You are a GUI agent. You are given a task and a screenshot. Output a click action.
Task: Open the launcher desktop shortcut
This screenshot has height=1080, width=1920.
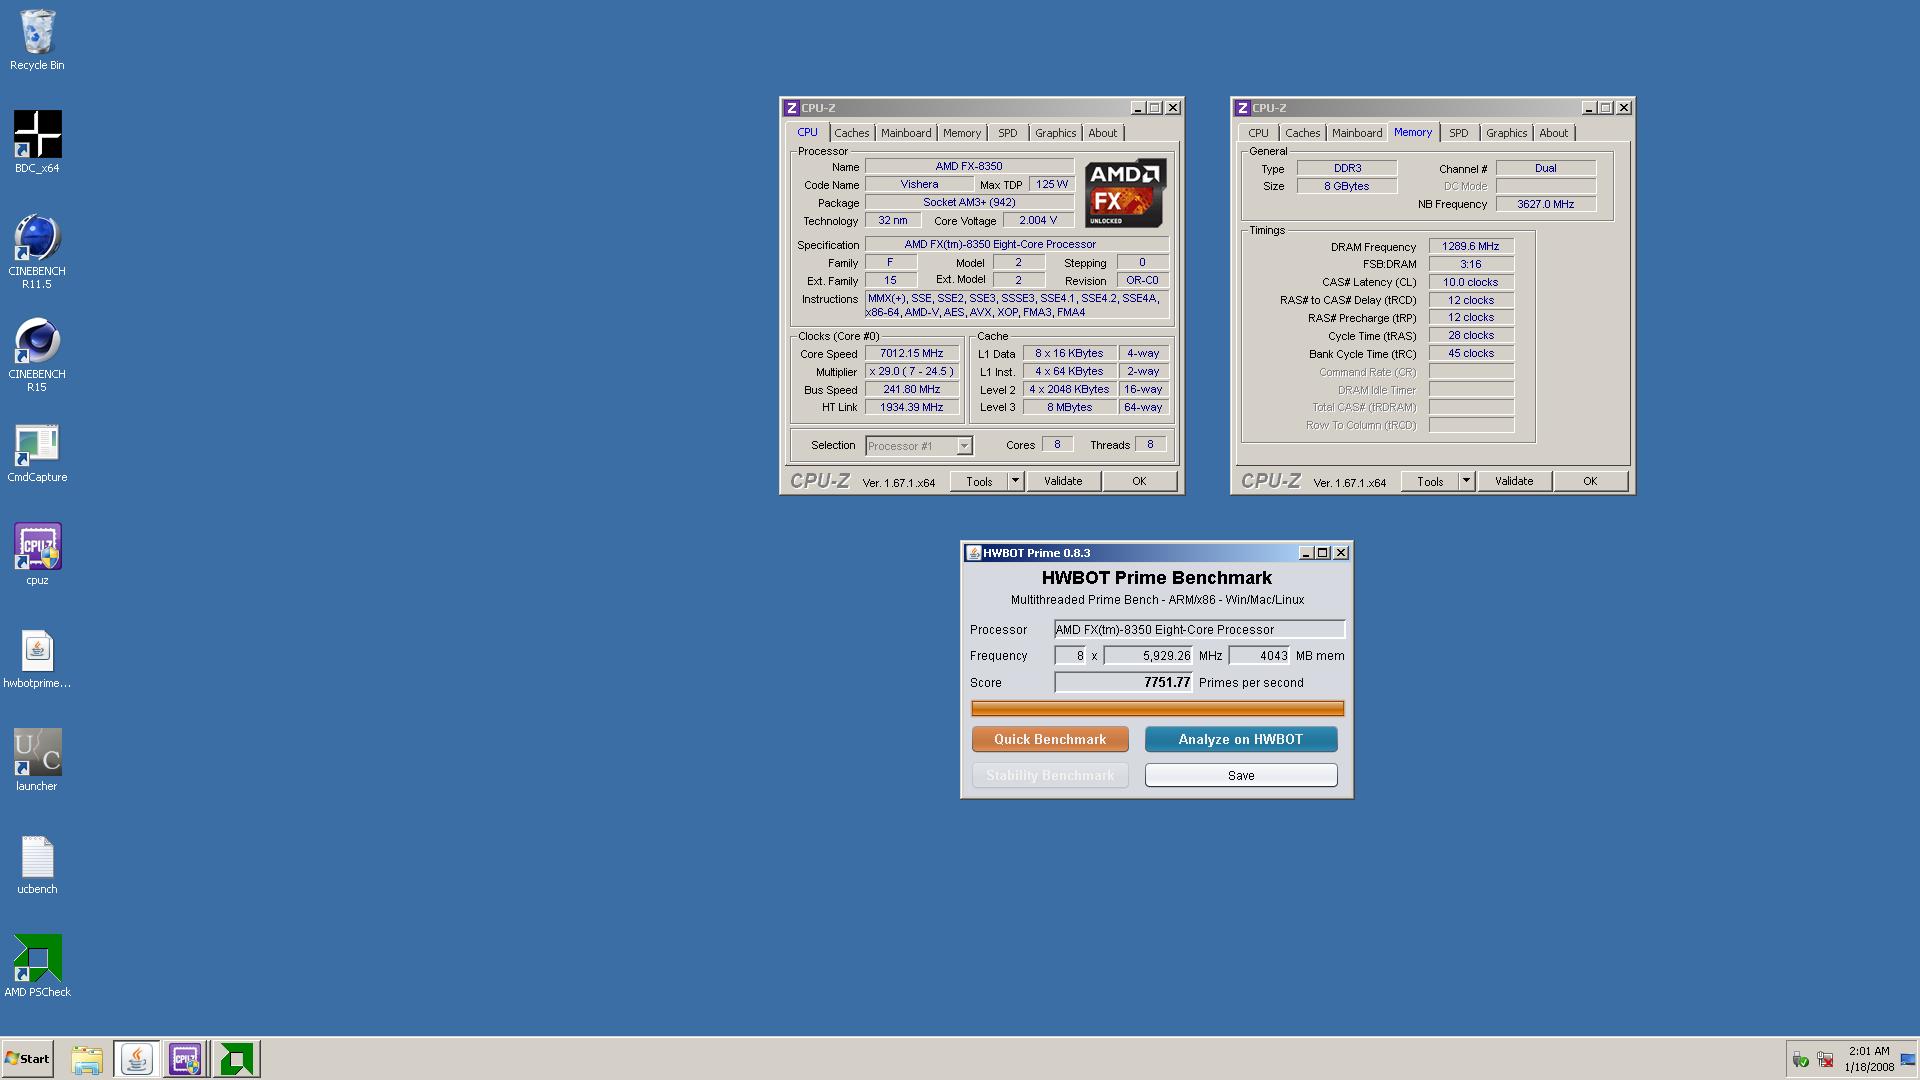[37, 760]
